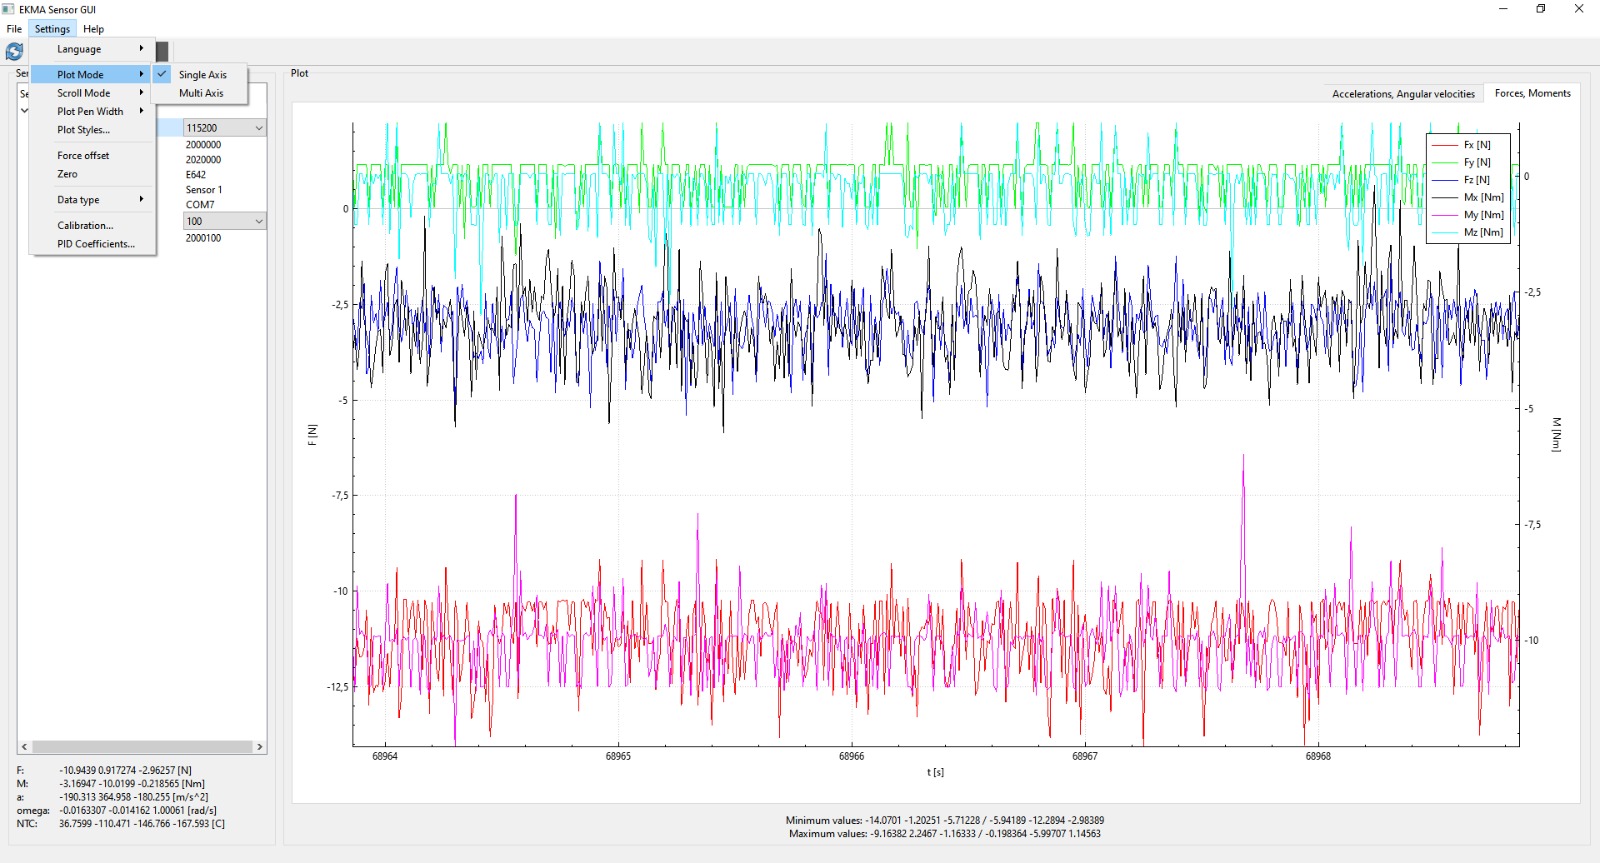Open the 115200 baud rate dropdown
The height and width of the screenshot is (863, 1600).
pyautogui.click(x=258, y=128)
